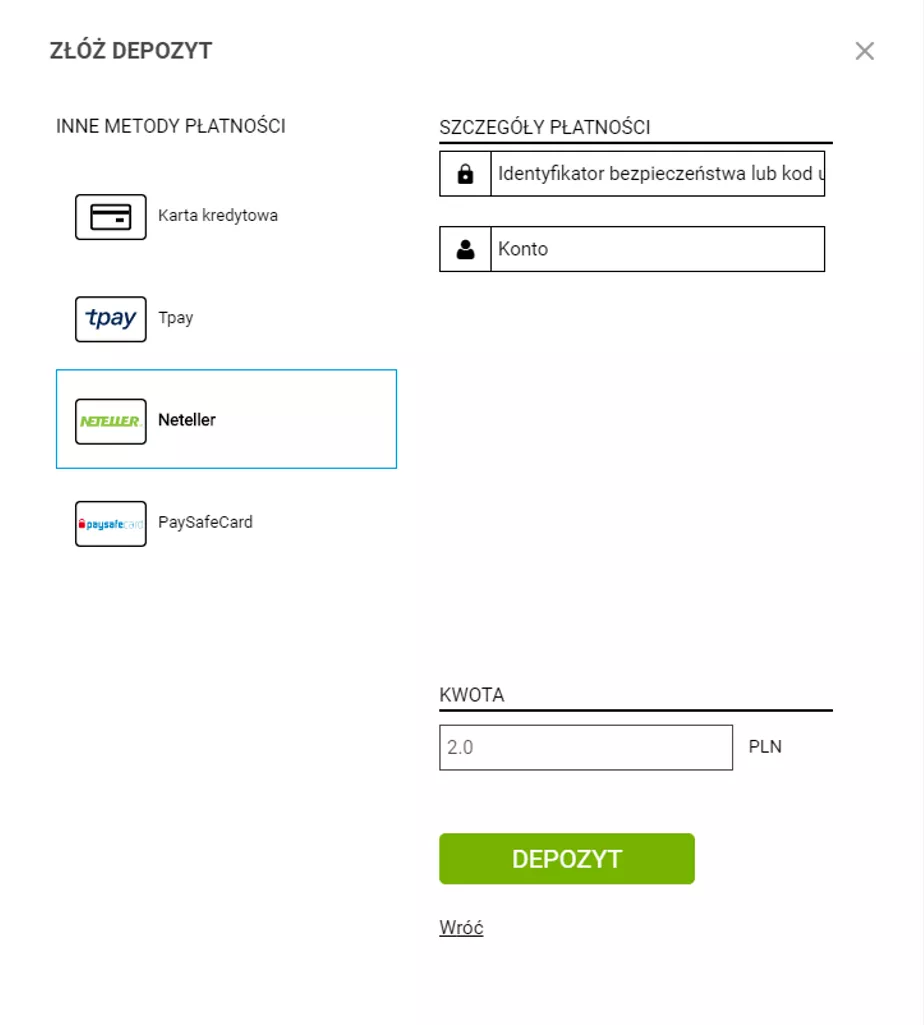Click the KWOTA section header
Screen dimensions: 924x1025
coord(472,694)
